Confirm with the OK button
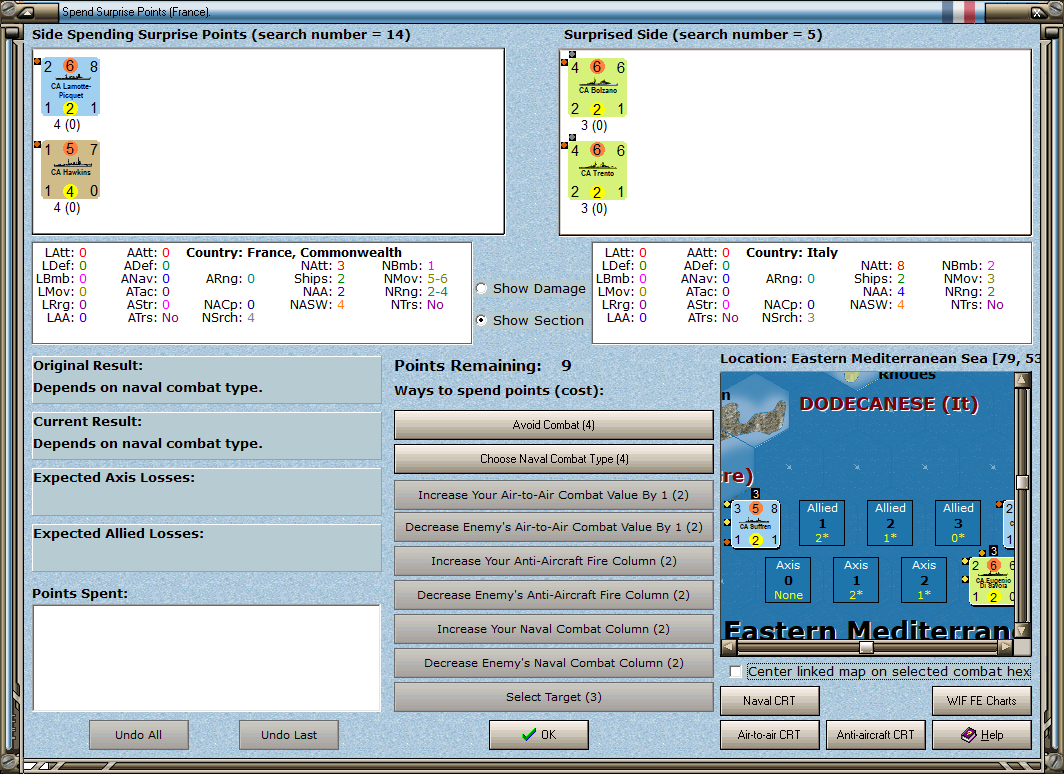 [x=539, y=735]
